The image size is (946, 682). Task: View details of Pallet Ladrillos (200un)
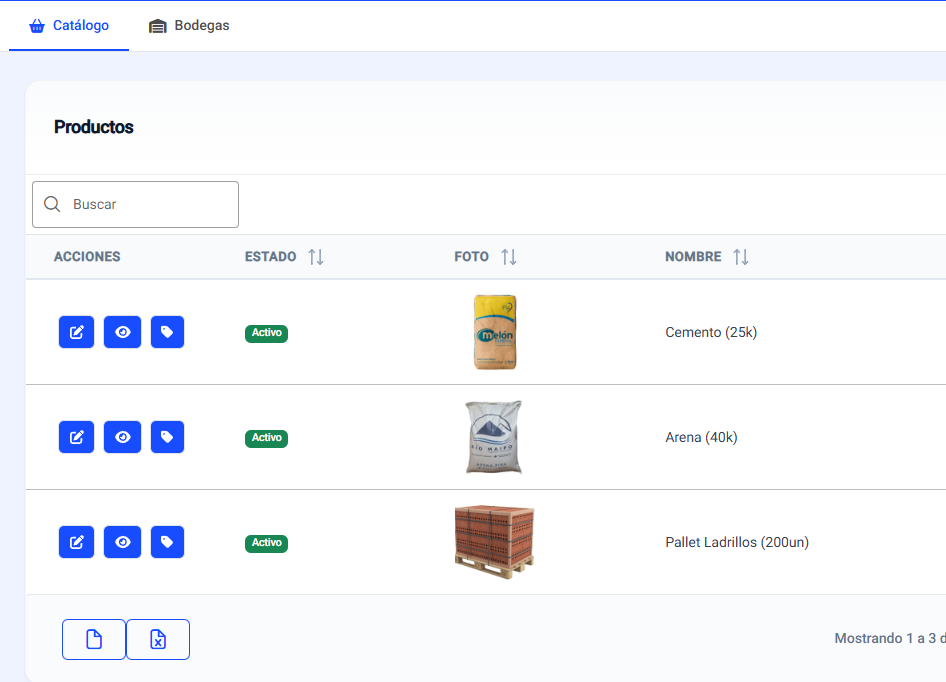click(x=122, y=542)
